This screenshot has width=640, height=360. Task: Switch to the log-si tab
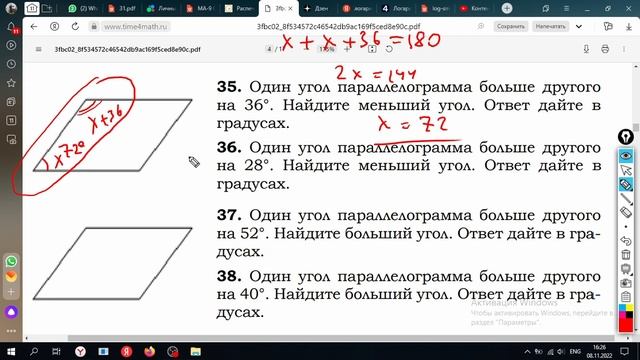435,8
